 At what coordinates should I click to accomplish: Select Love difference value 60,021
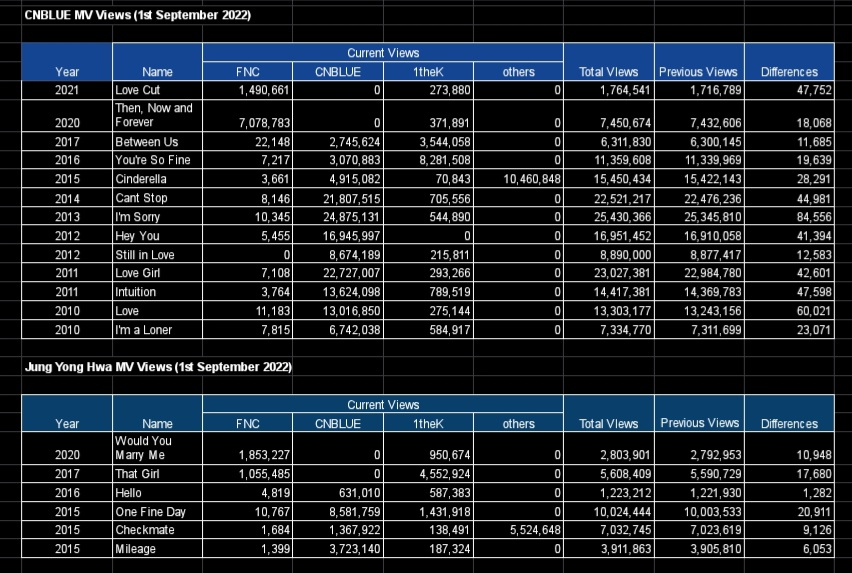(x=790, y=311)
